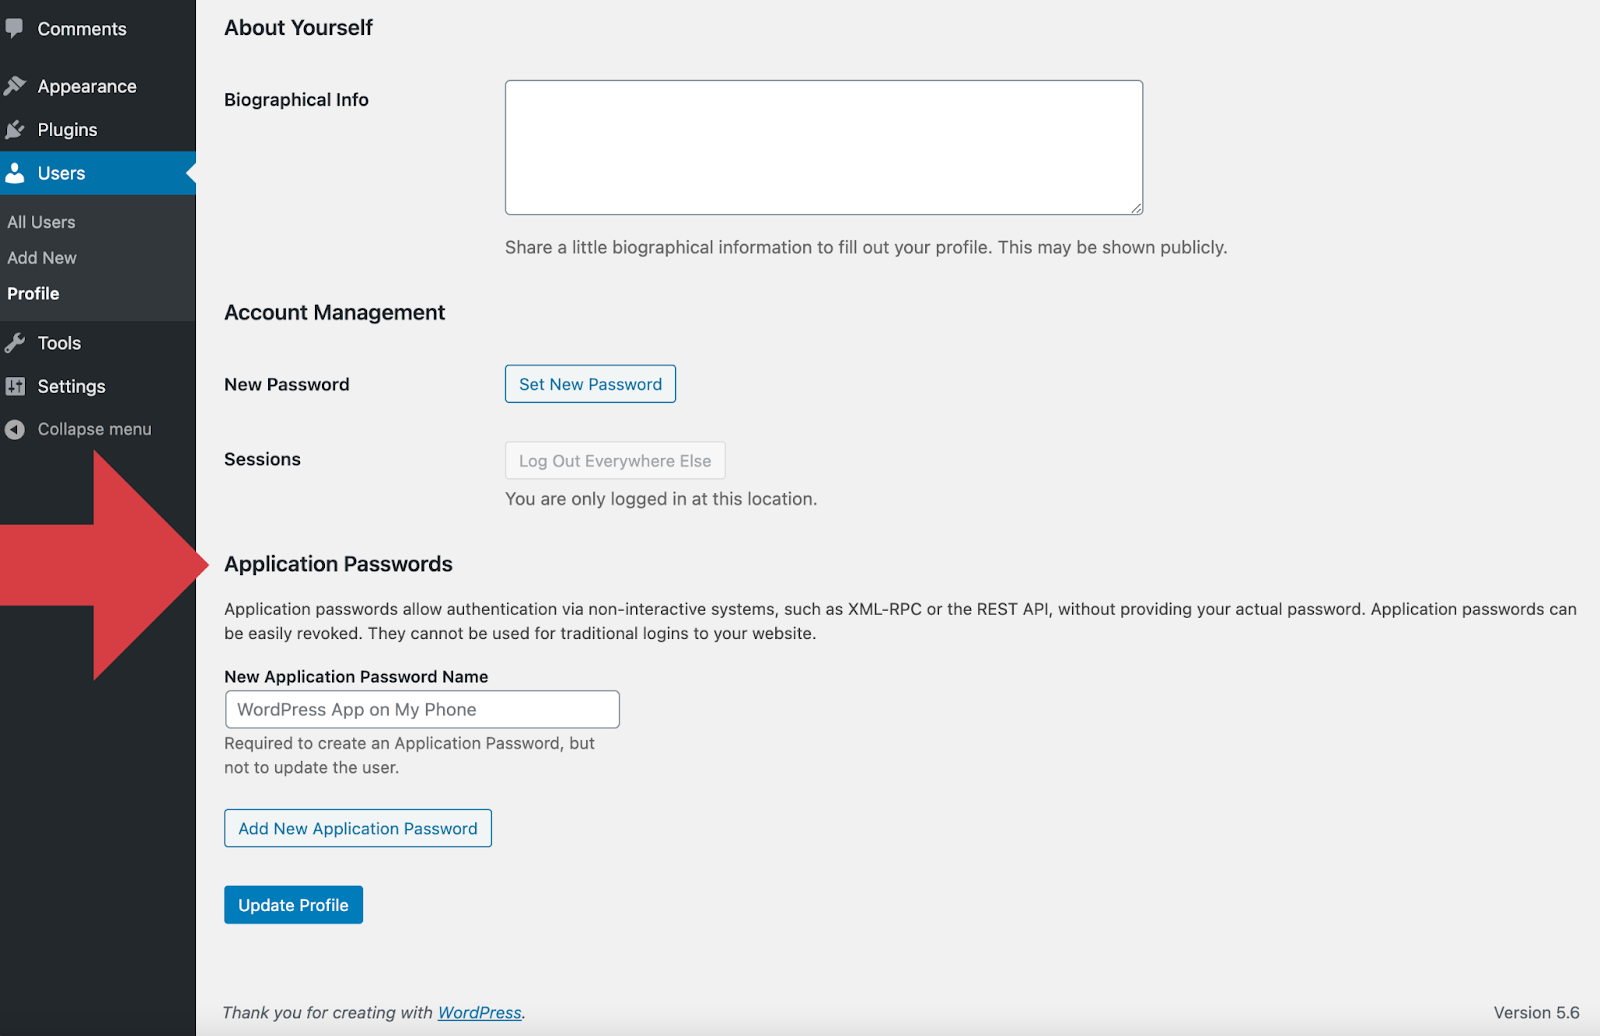Collapse the admin sidebar menu
1600x1036 pixels.
pos(94,429)
